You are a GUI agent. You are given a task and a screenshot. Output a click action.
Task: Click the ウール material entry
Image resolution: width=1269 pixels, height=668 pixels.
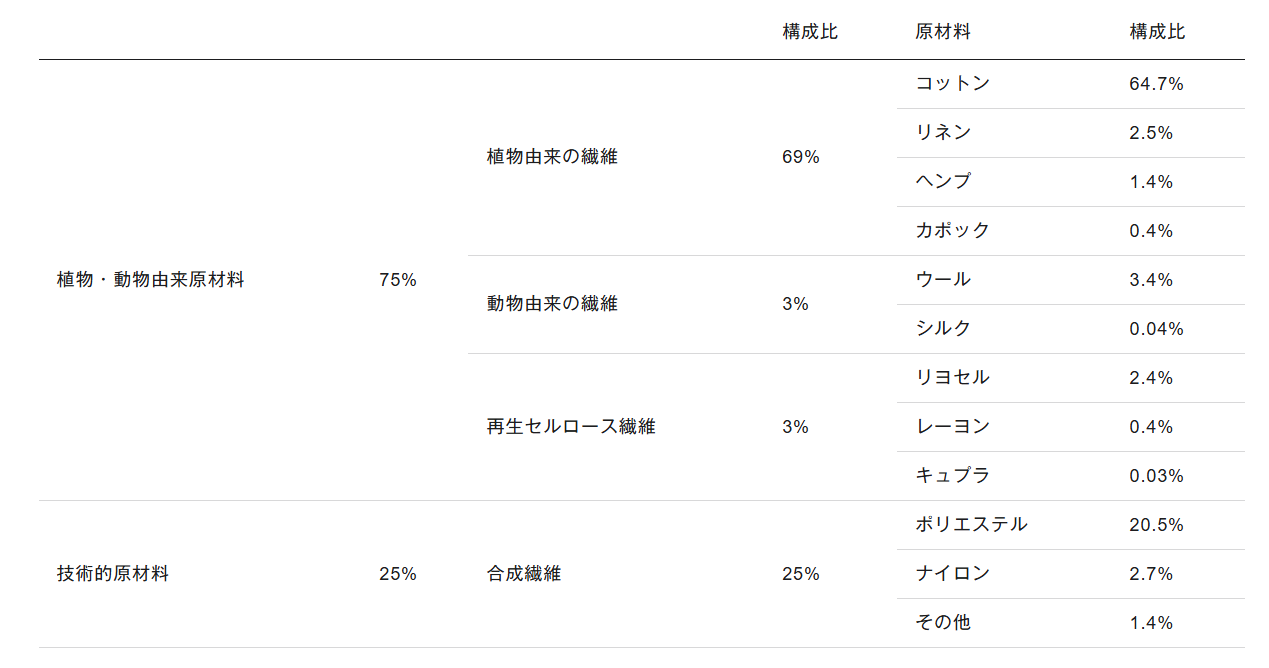click(x=943, y=280)
